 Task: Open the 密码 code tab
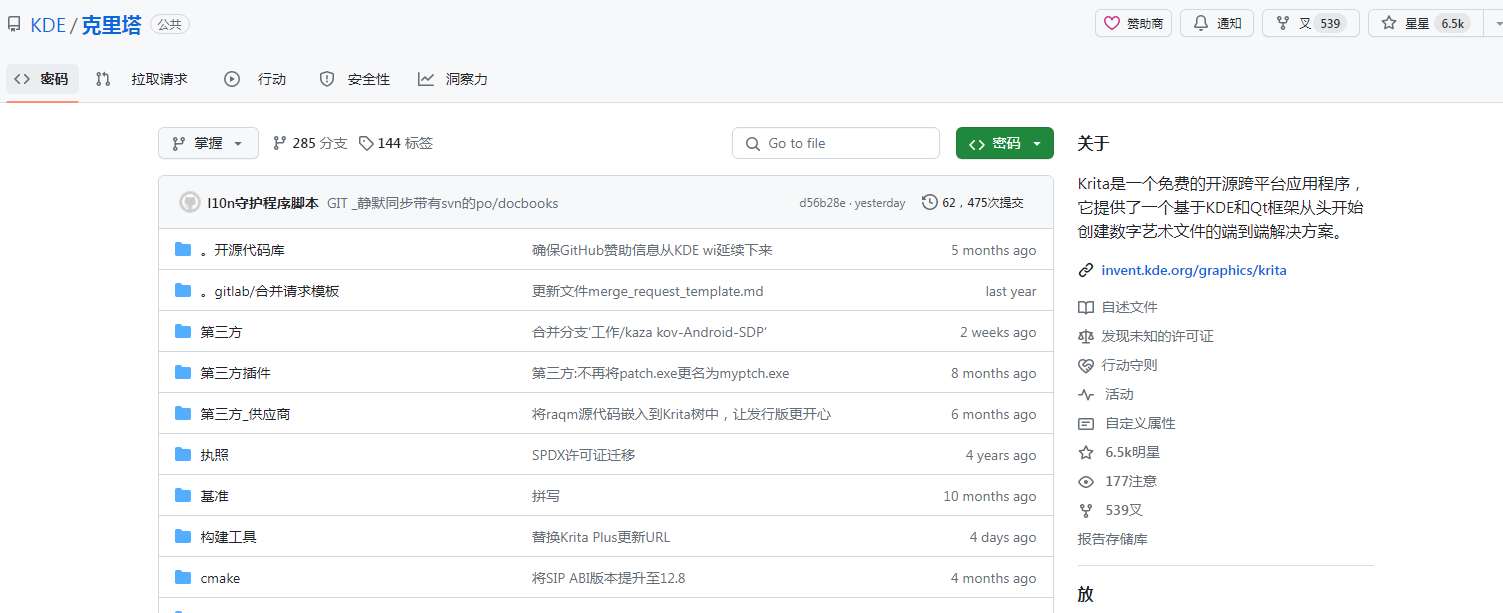(x=42, y=79)
